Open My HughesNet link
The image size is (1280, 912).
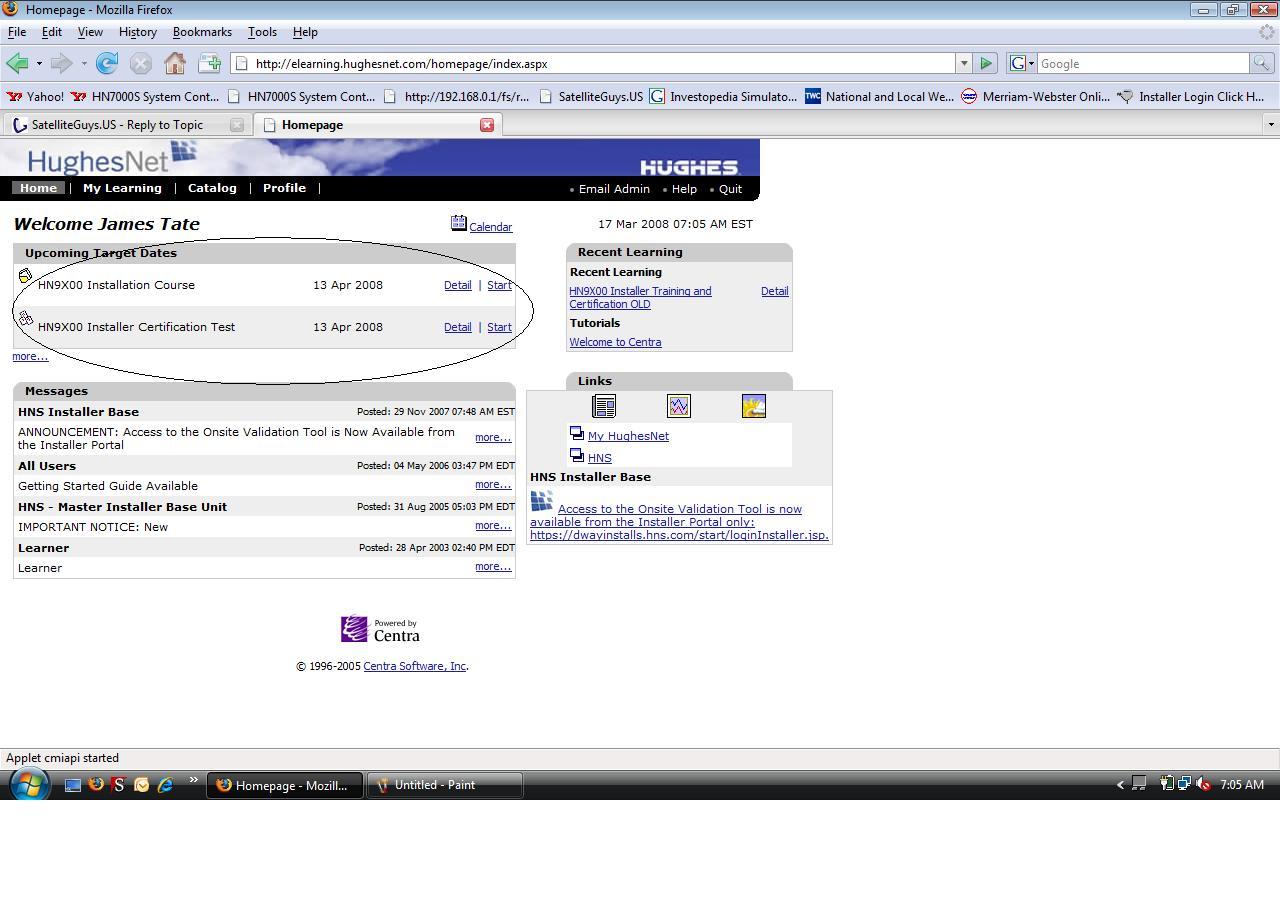628,436
